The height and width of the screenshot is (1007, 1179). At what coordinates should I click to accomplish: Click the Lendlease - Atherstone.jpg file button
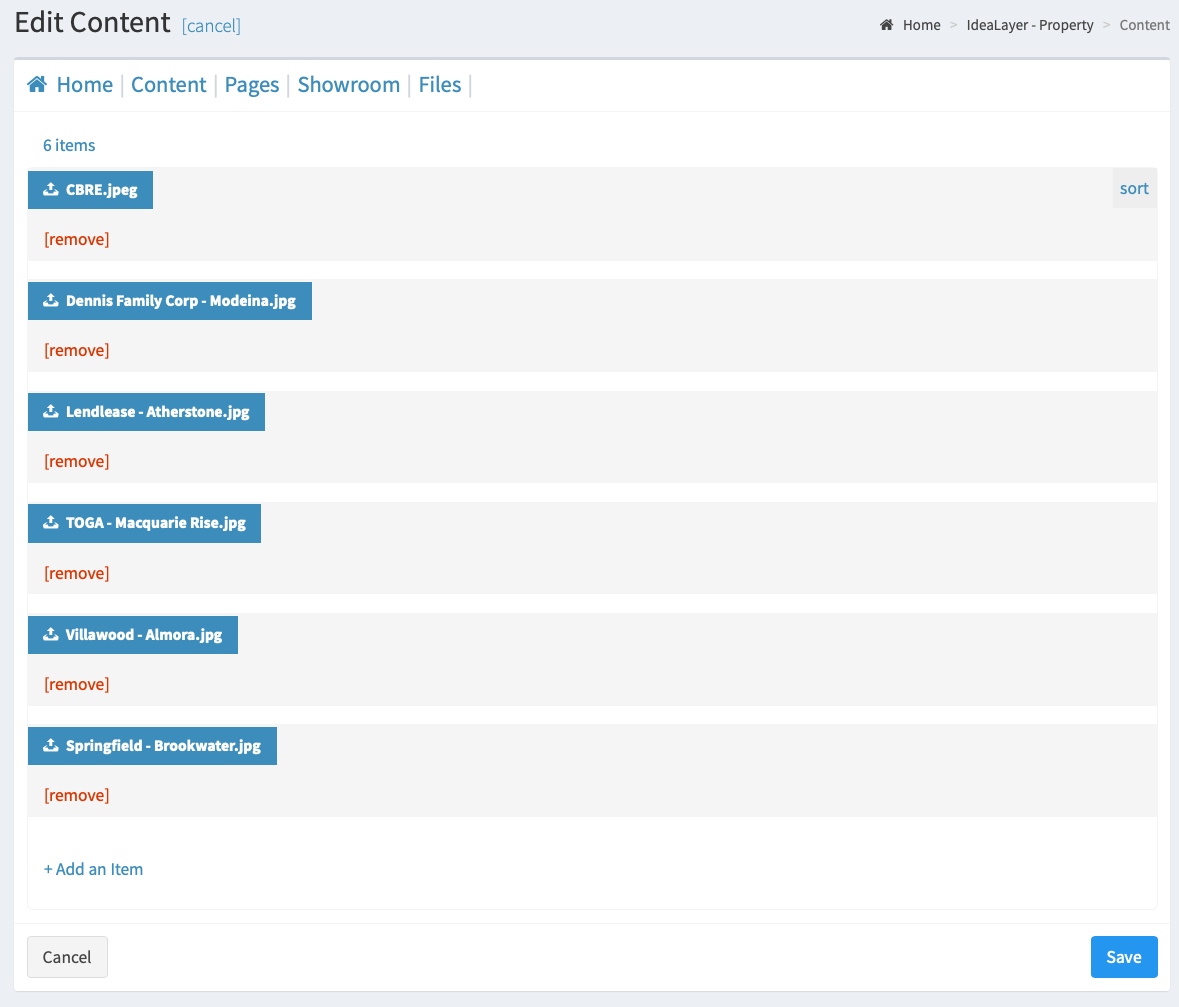point(147,411)
